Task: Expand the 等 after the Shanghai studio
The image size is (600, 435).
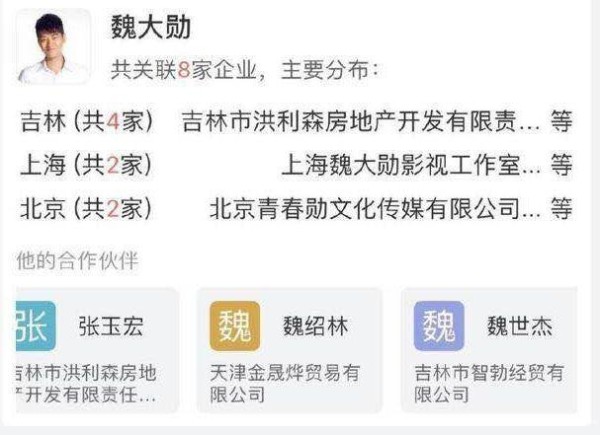Action: pos(562,165)
